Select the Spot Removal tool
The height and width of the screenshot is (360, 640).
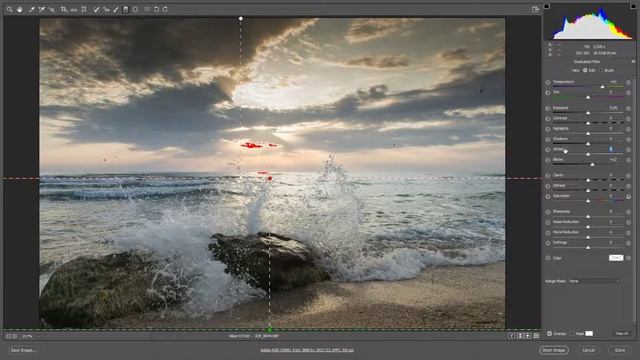(96, 9)
